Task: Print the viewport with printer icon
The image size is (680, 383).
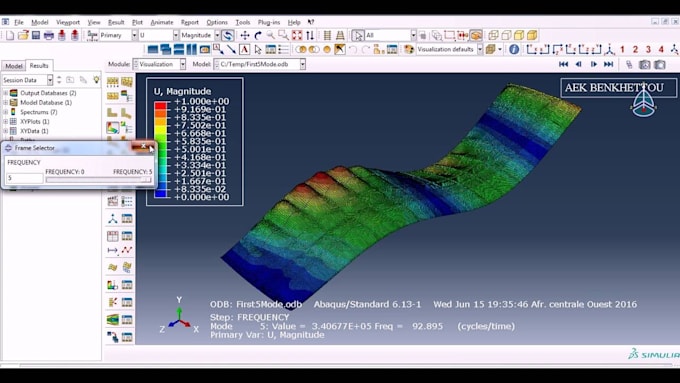Action: [49, 35]
